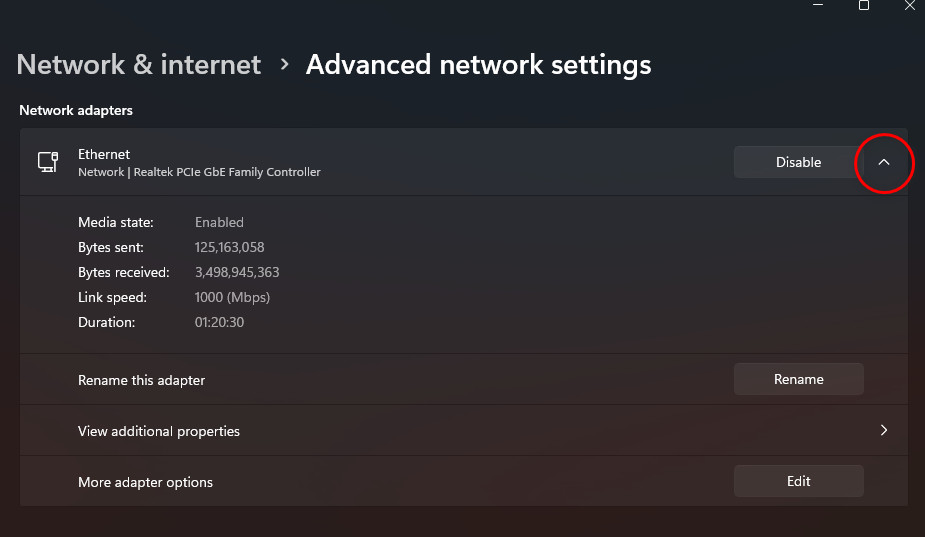
Task: Click the Bytes received value
Action: click(x=237, y=272)
